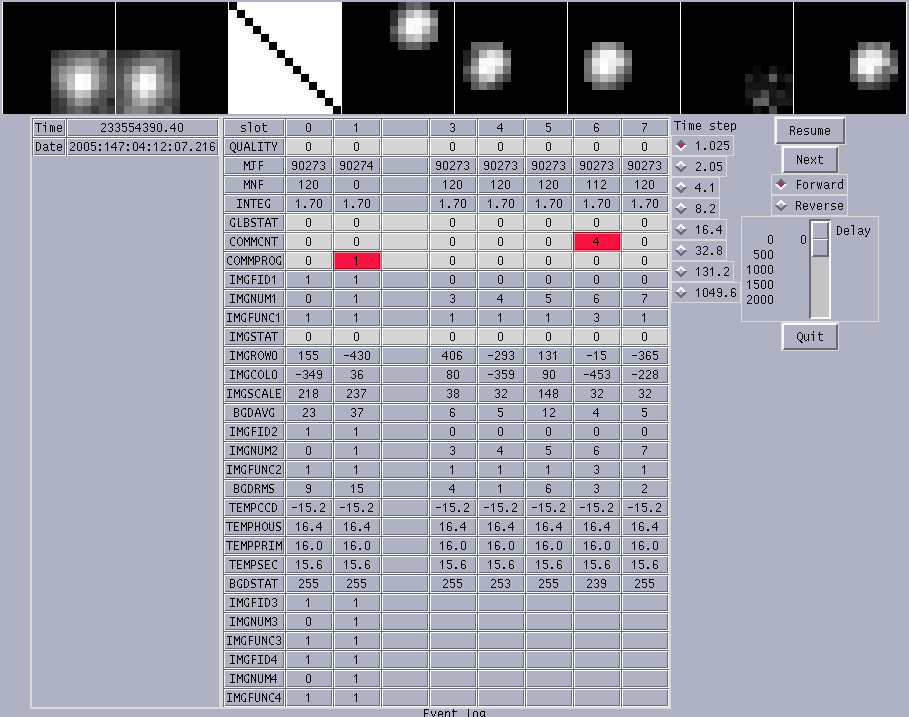The image size is (909, 717).
Task: Click the IMGSCALE value 237
Action: tap(357, 394)
